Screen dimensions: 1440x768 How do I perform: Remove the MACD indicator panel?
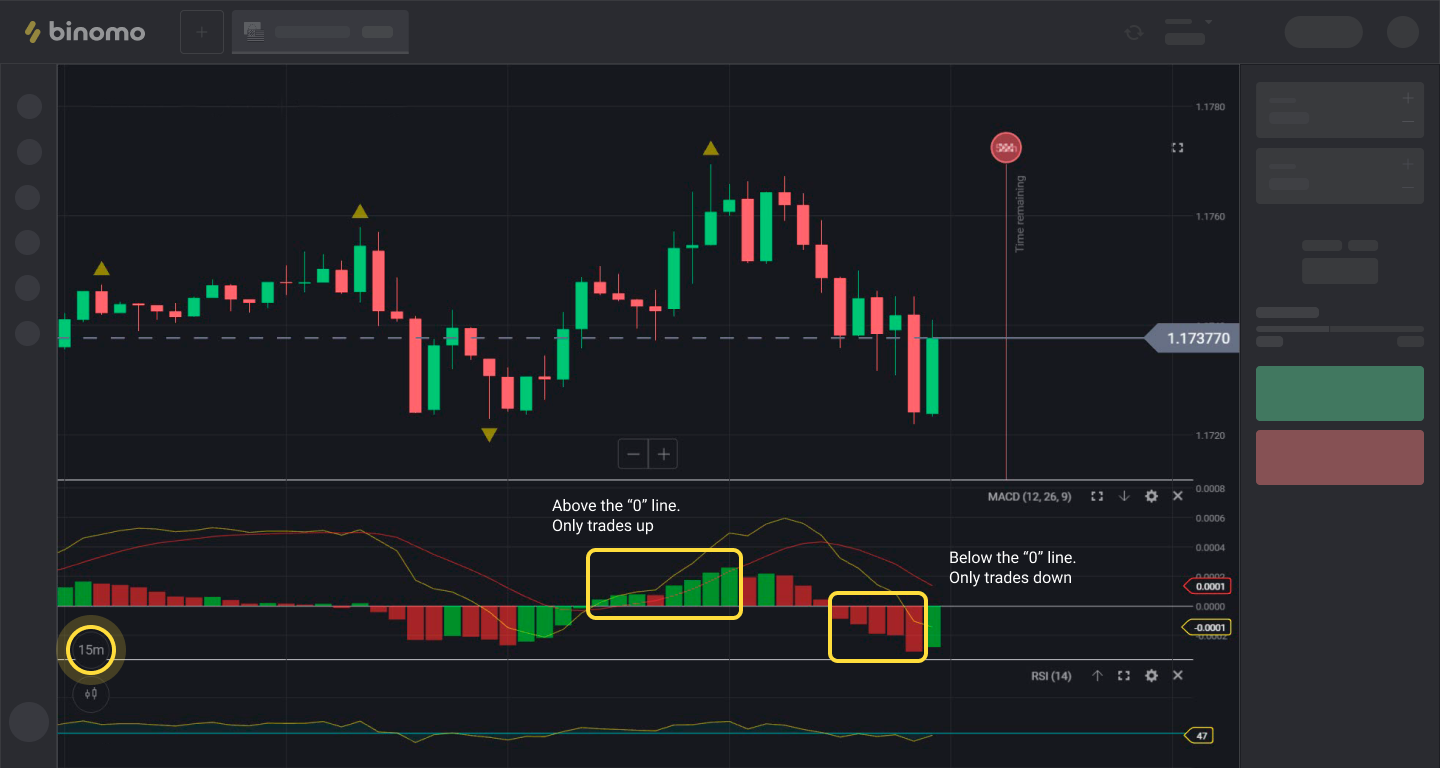(x=1177, y=496)
